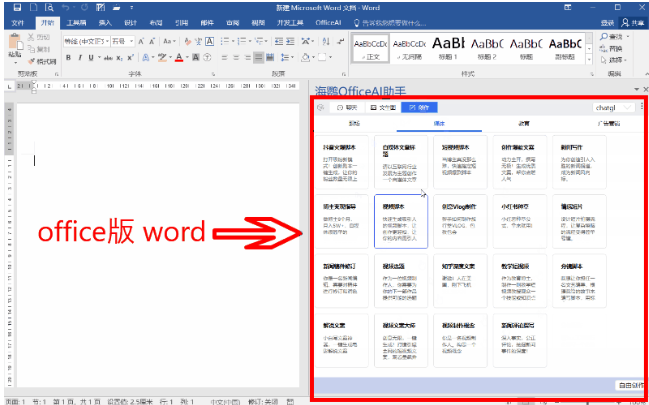Viewport: 649px width, 405px height.
Task: Open the bullet list dropdown arrow
Action: [233, 41]
